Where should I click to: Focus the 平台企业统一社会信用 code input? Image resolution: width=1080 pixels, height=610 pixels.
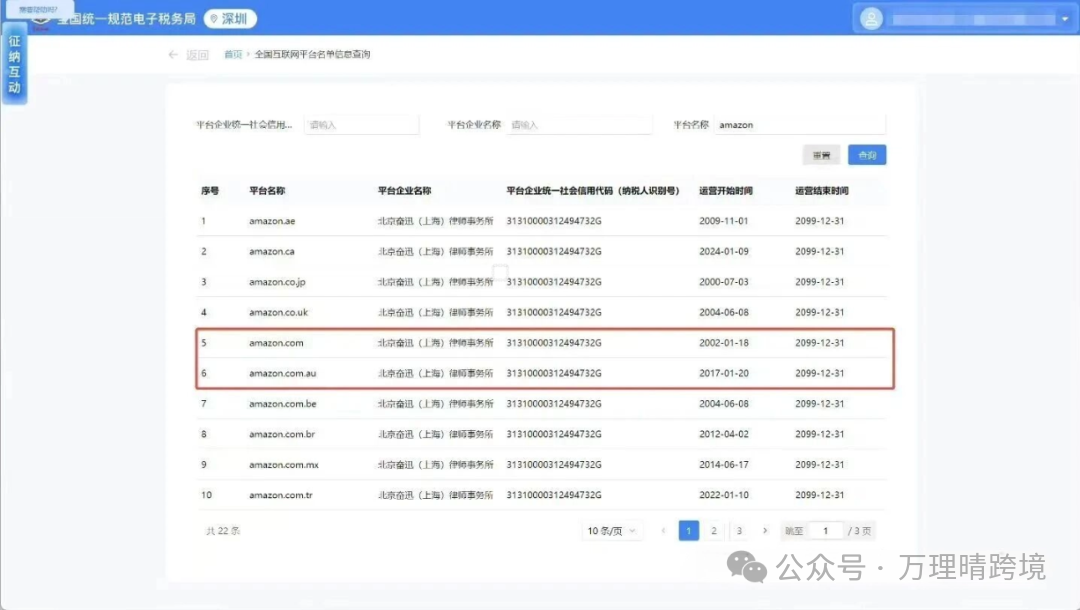[x=362, y=125]
